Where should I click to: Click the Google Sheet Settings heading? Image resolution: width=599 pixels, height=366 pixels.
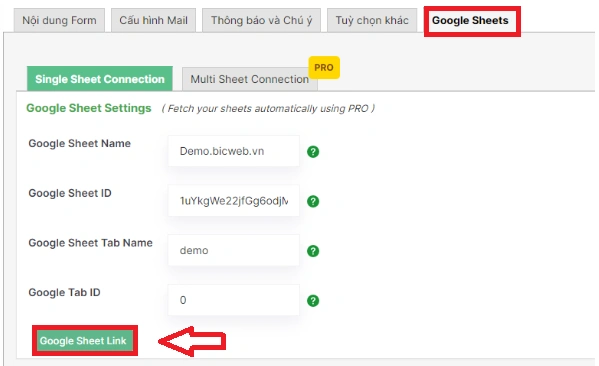[x=89, y=108]
